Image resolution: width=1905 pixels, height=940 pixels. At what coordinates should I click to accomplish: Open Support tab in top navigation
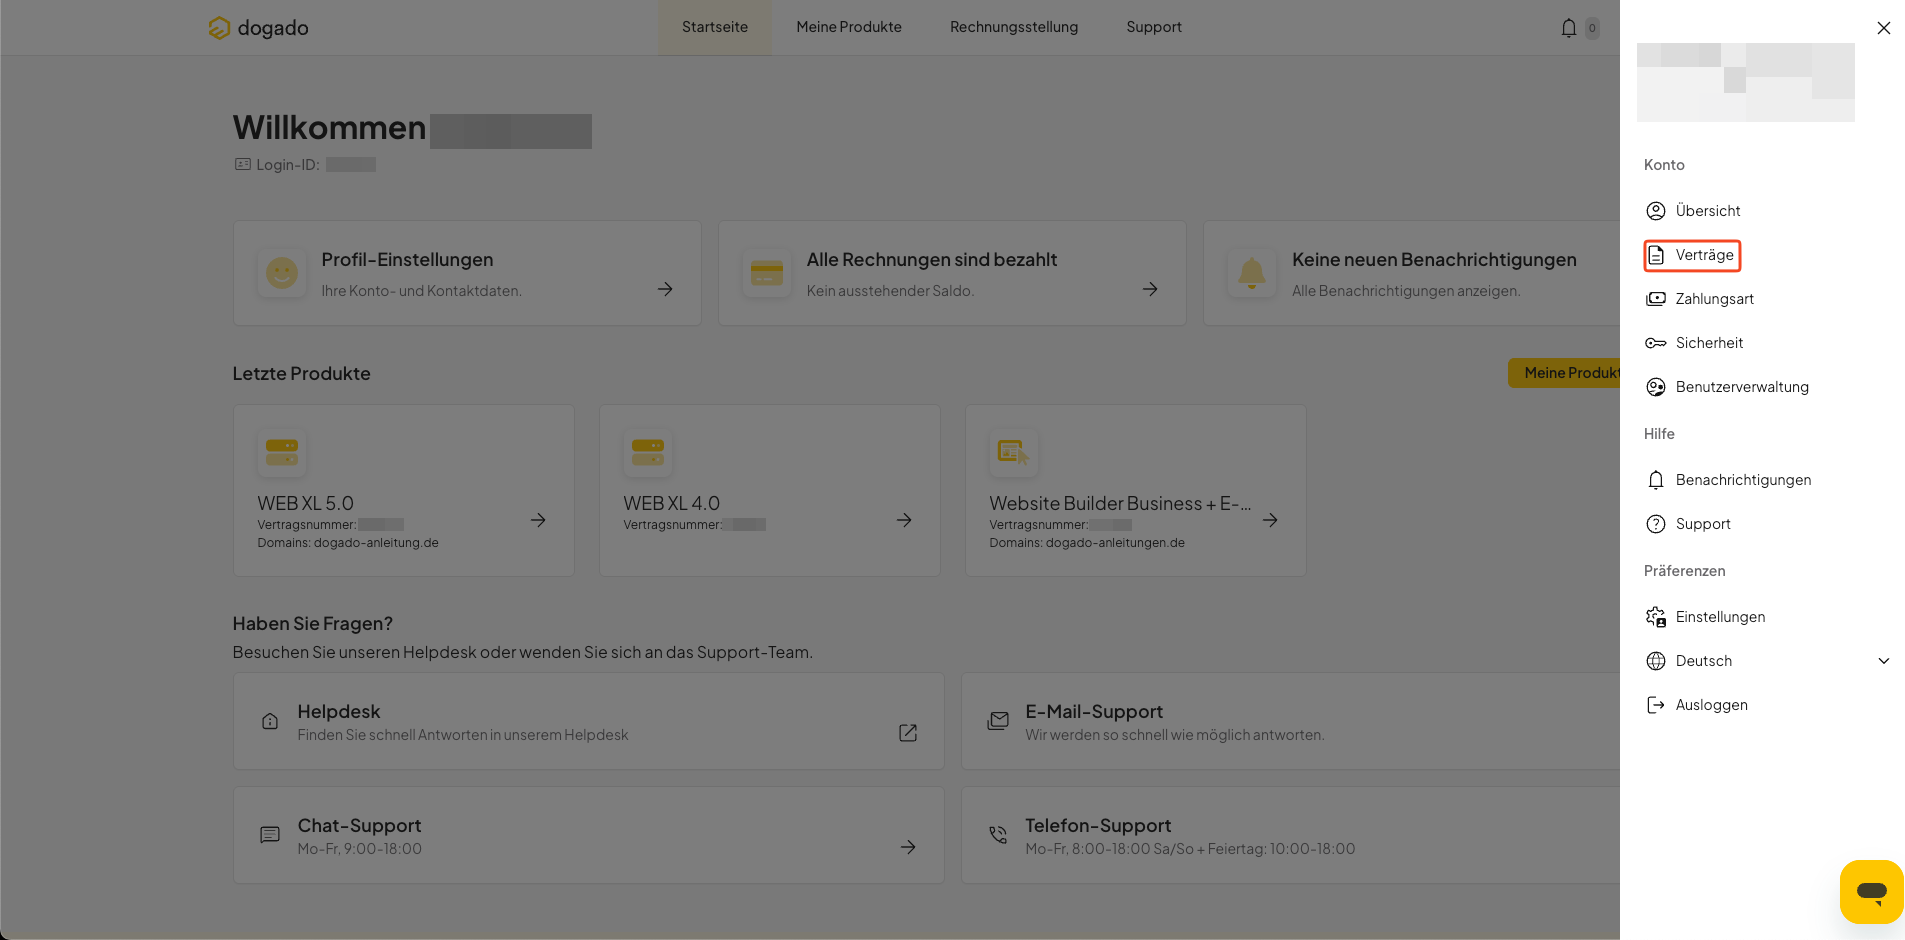coord(1154,27)
